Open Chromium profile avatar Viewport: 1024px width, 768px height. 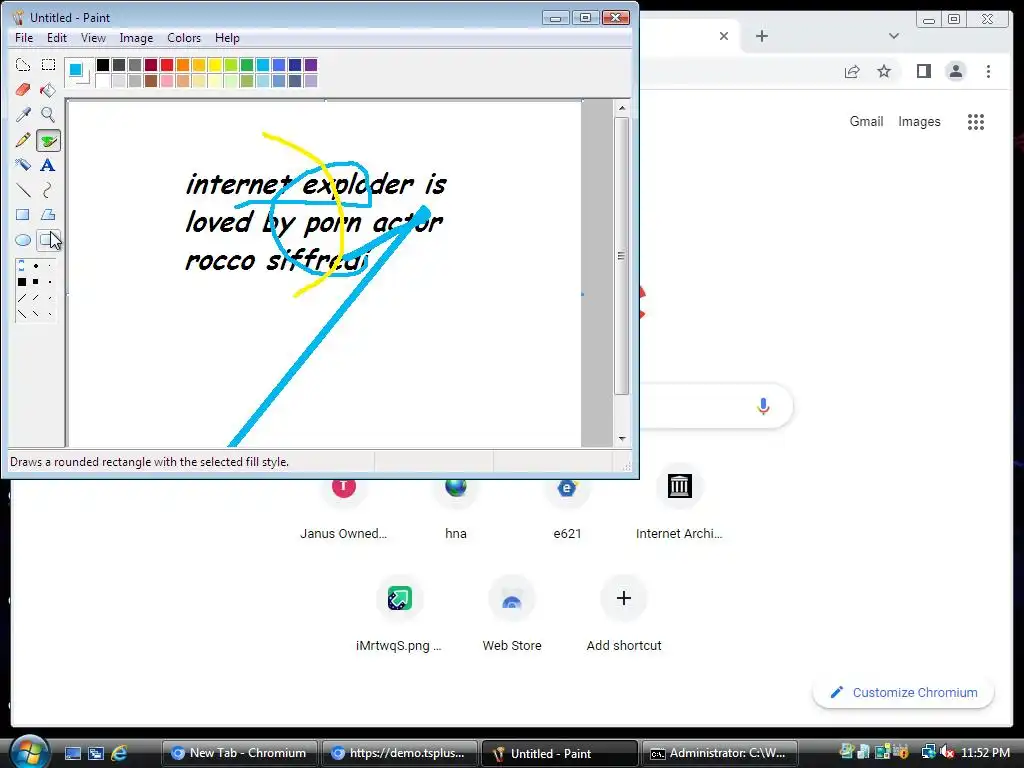(x=955, y=71)
